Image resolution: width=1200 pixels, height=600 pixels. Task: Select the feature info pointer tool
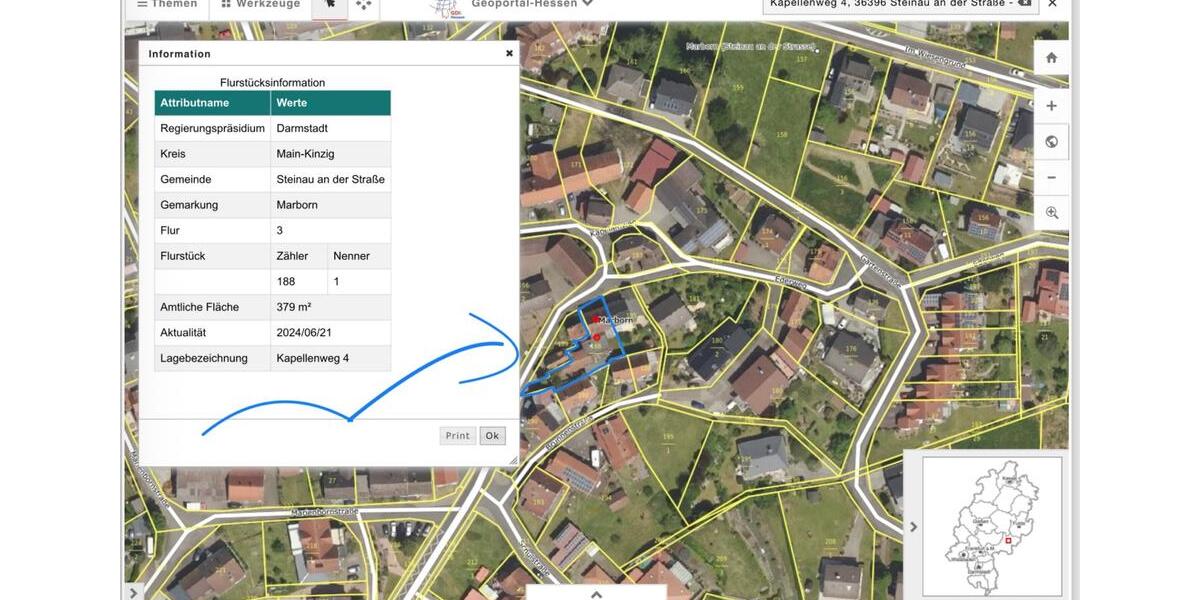coord(330,5)
